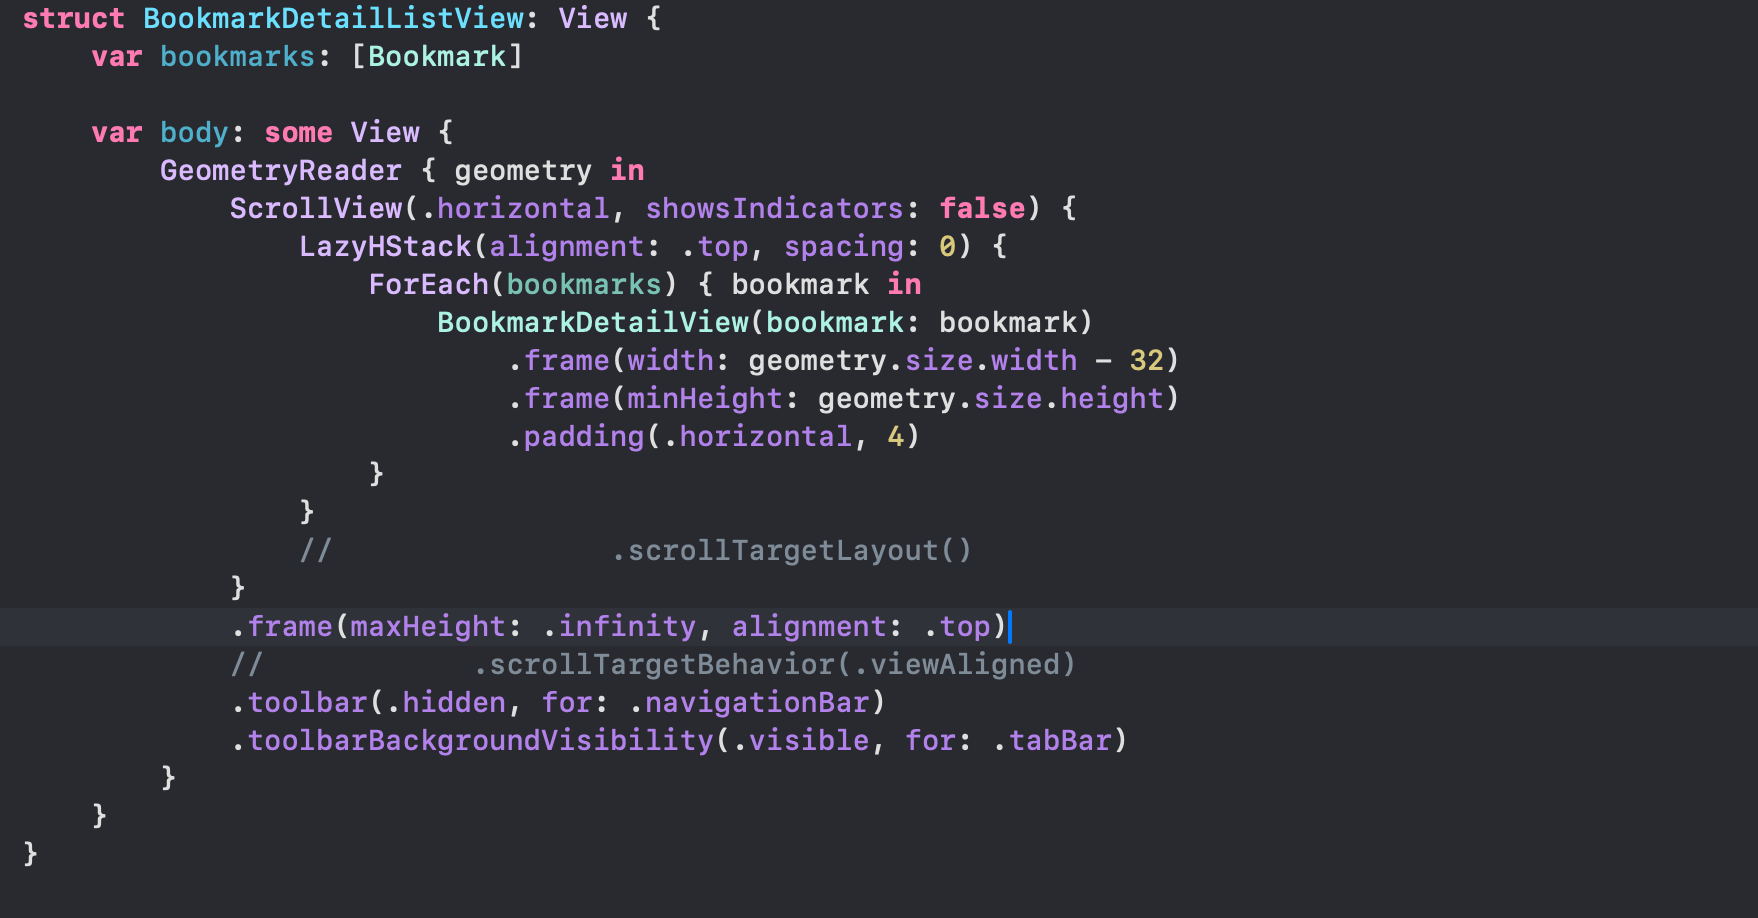Click the body property name
This screenshot has width=1758, height=918.
(x=194, y=133)
